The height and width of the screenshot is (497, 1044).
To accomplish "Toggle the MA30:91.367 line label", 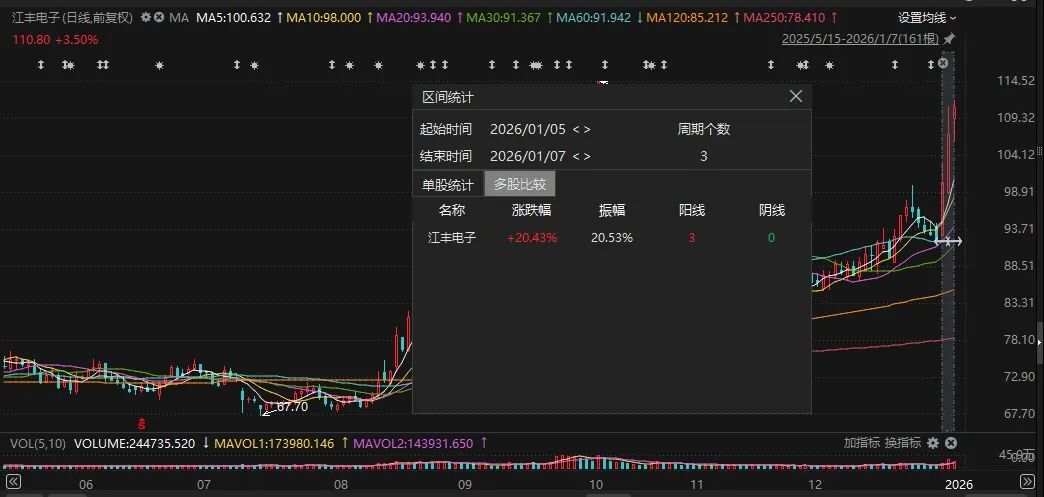I will click(x=503, y=18).
